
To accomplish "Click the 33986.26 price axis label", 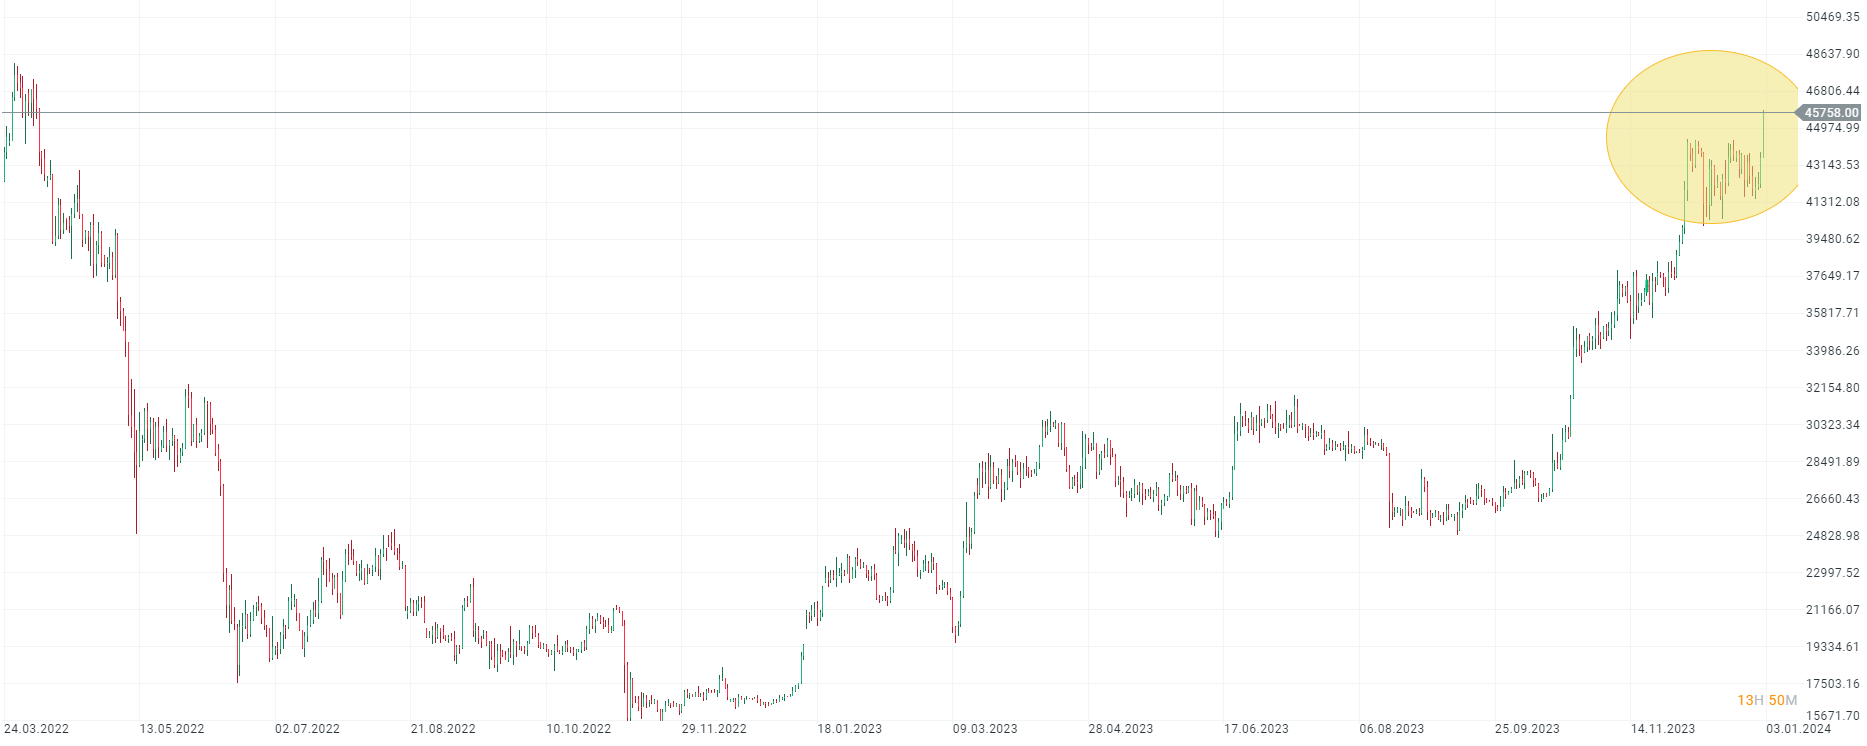I will point(1832,351).
